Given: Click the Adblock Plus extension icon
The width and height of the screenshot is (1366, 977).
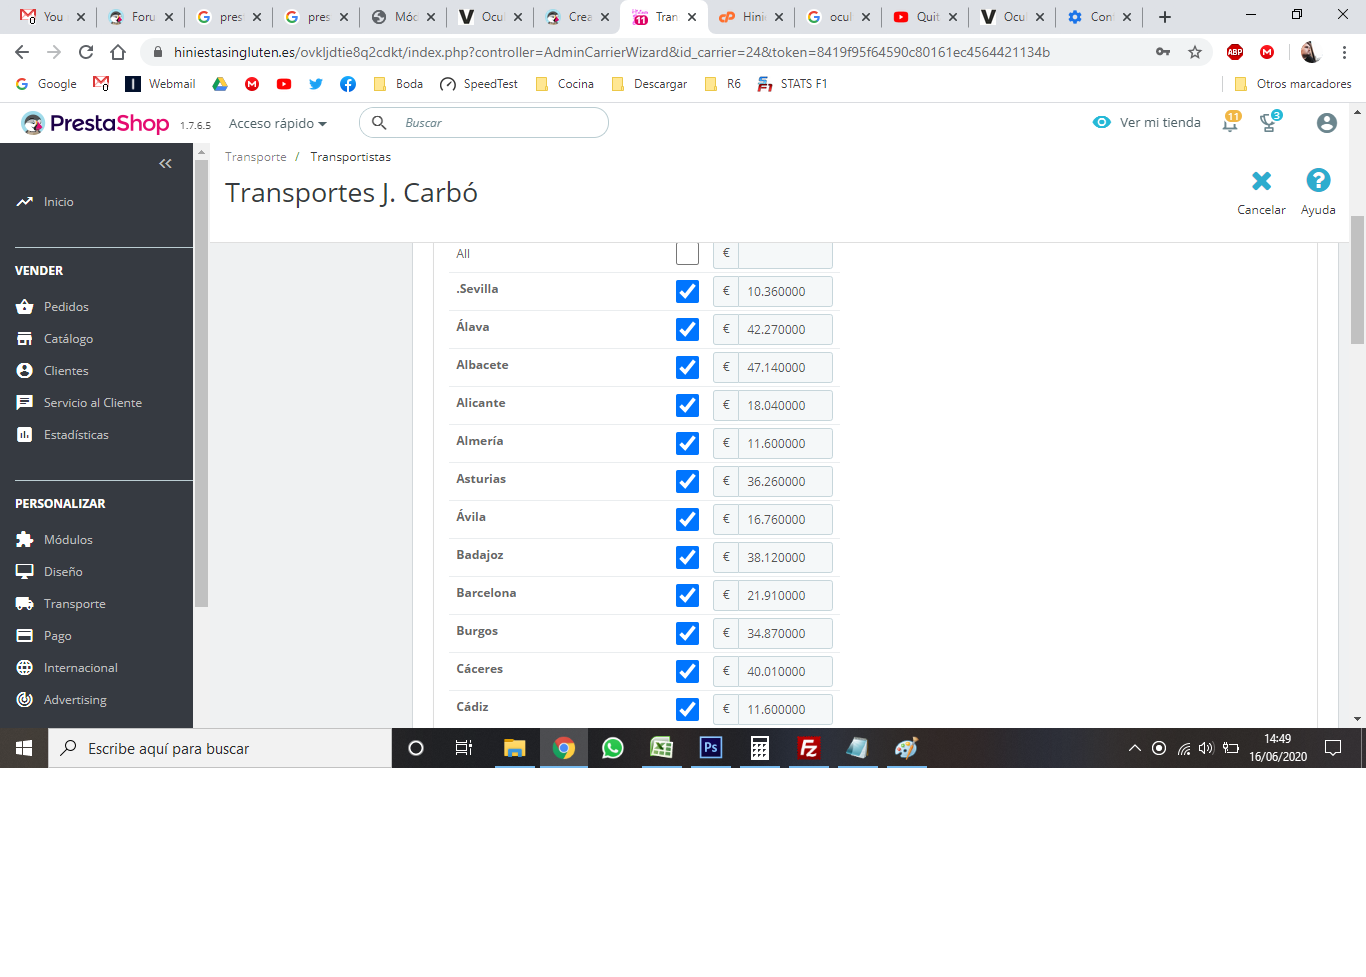Looking at the screenshot, I should click(1235, 52).
